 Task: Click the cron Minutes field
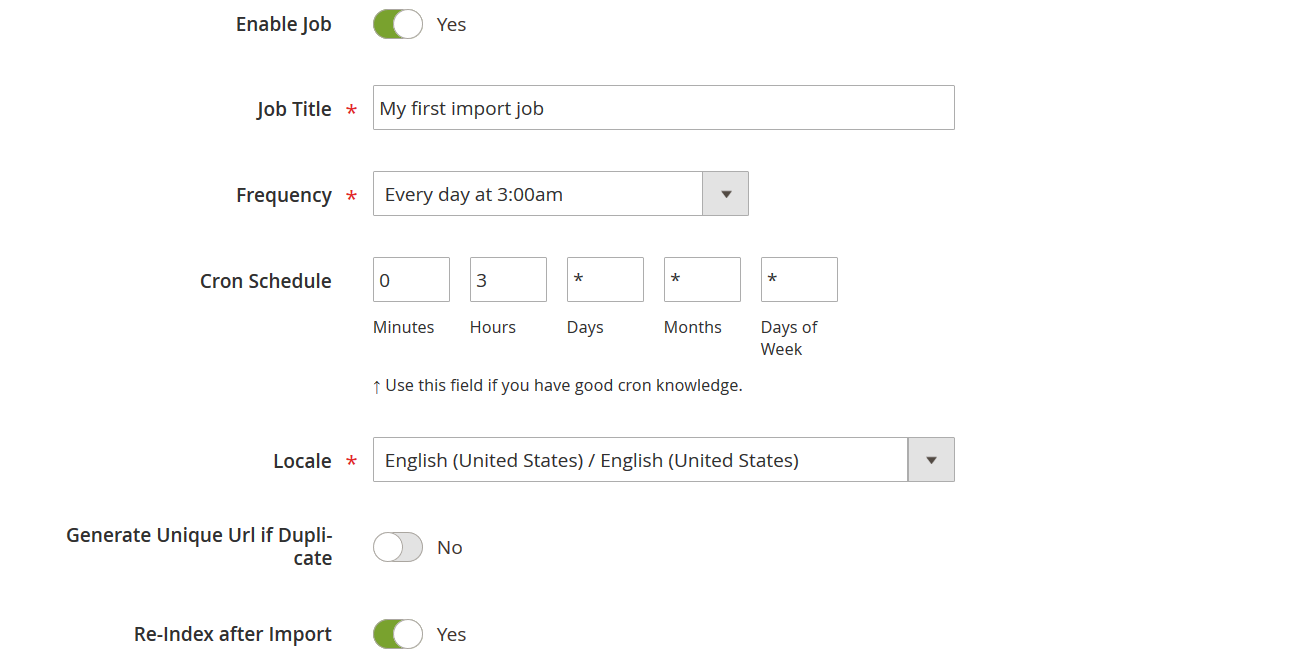click(x=411, y=280)
